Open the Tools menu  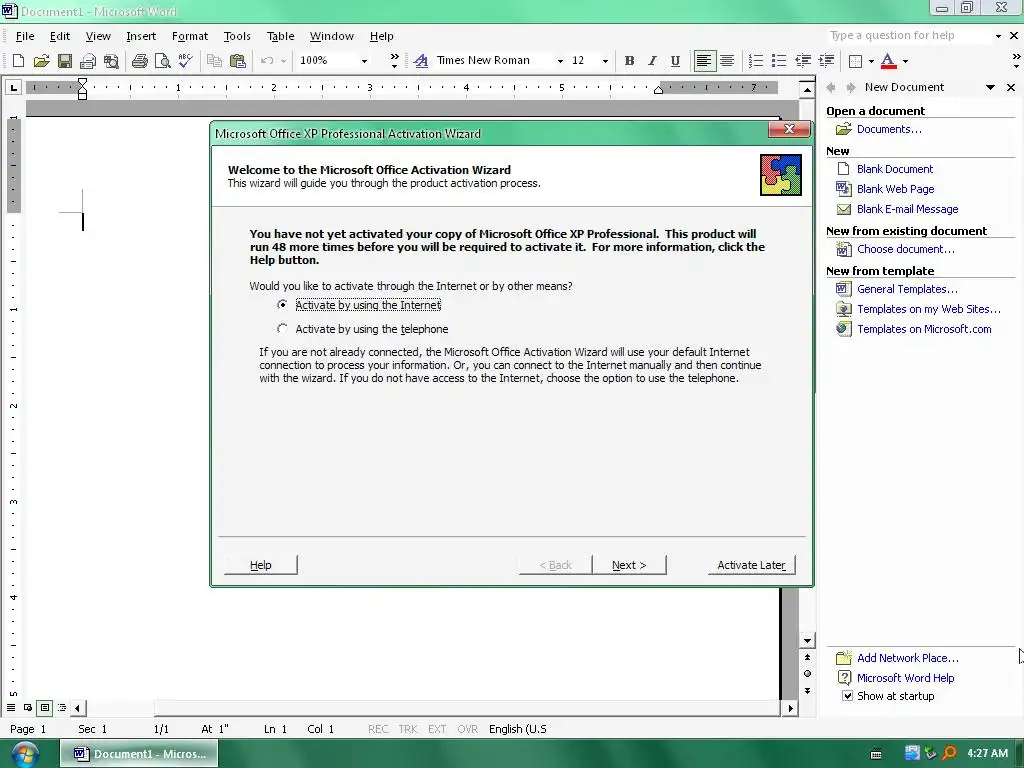tap(237, 36)
